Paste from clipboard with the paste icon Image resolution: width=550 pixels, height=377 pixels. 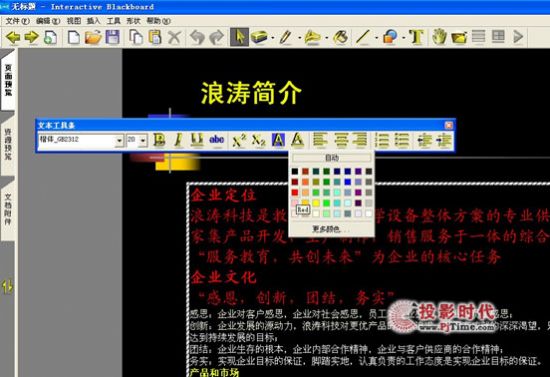click(x=155, y=37)
